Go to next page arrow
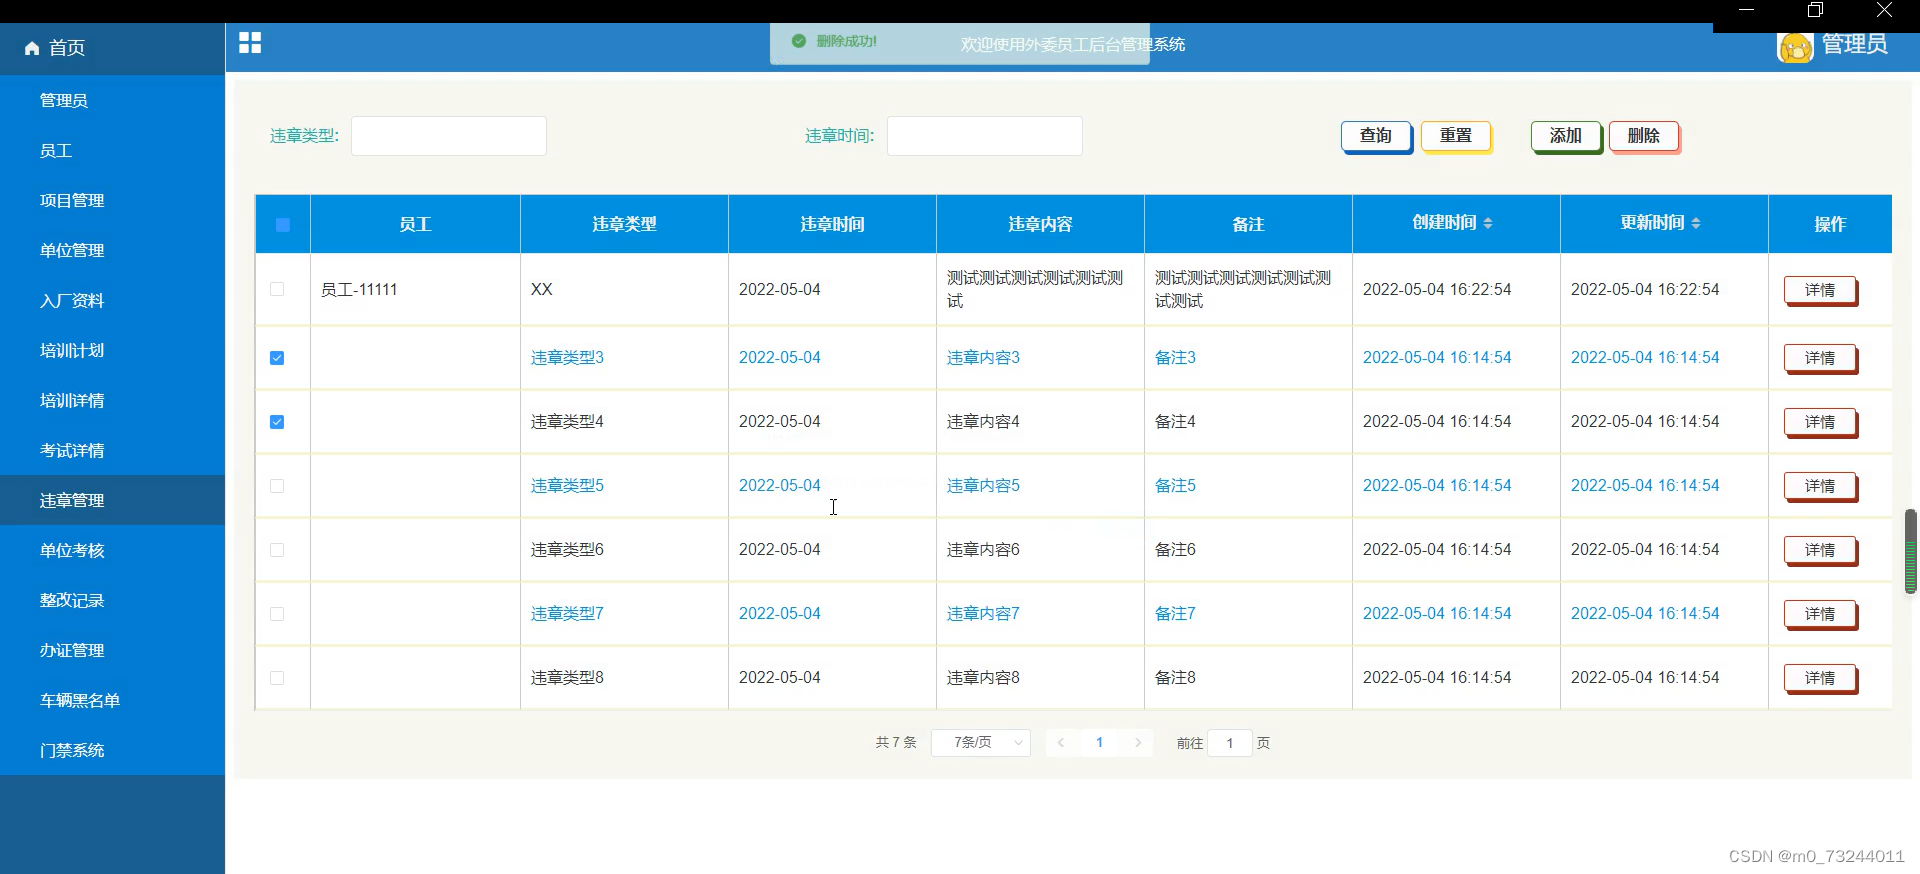The width and height of the screenshot is (1920, 874). coord(1138,743)
